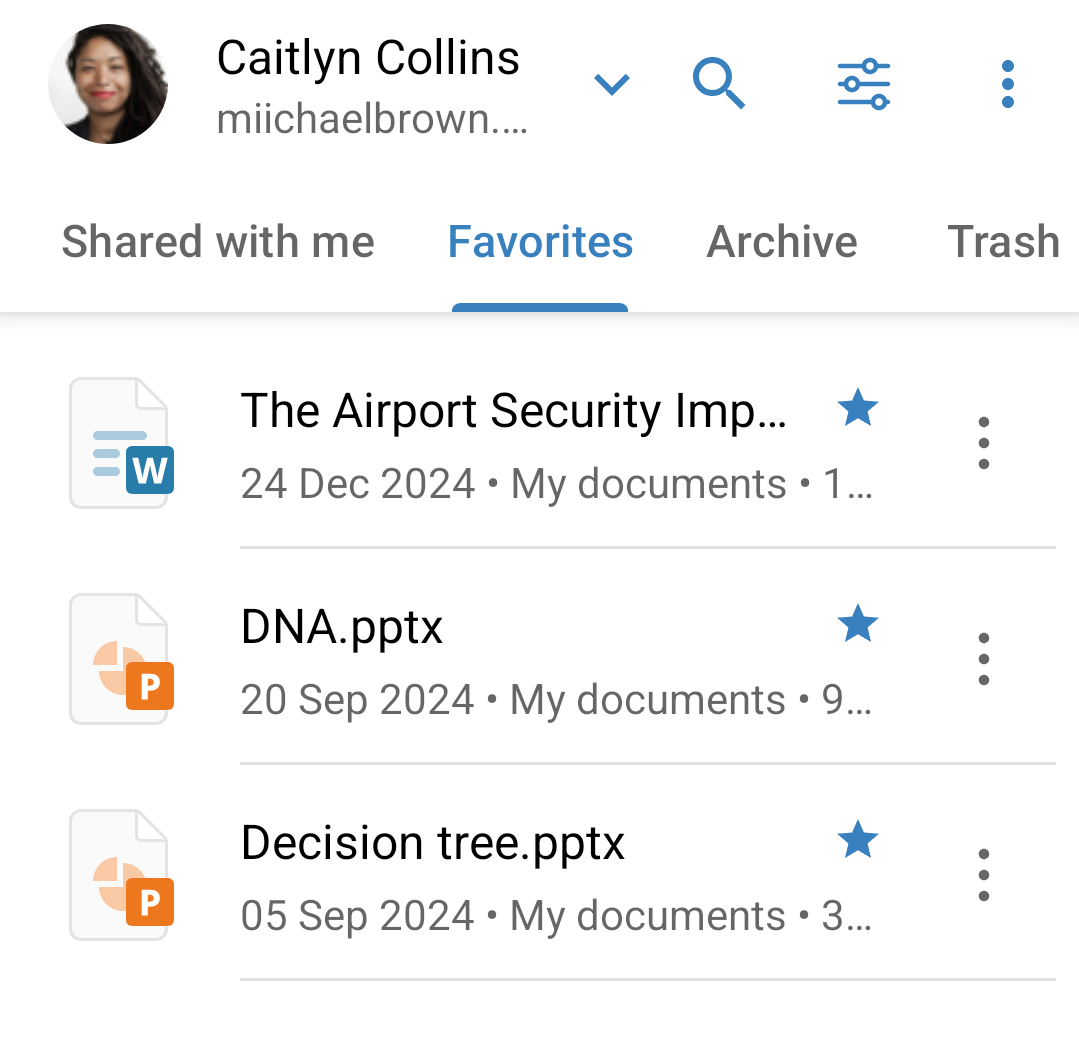Remove DNA.pptx from favorites
Image resolution: width=1079 pixels, height=1046 pixels.
[858, 624]
